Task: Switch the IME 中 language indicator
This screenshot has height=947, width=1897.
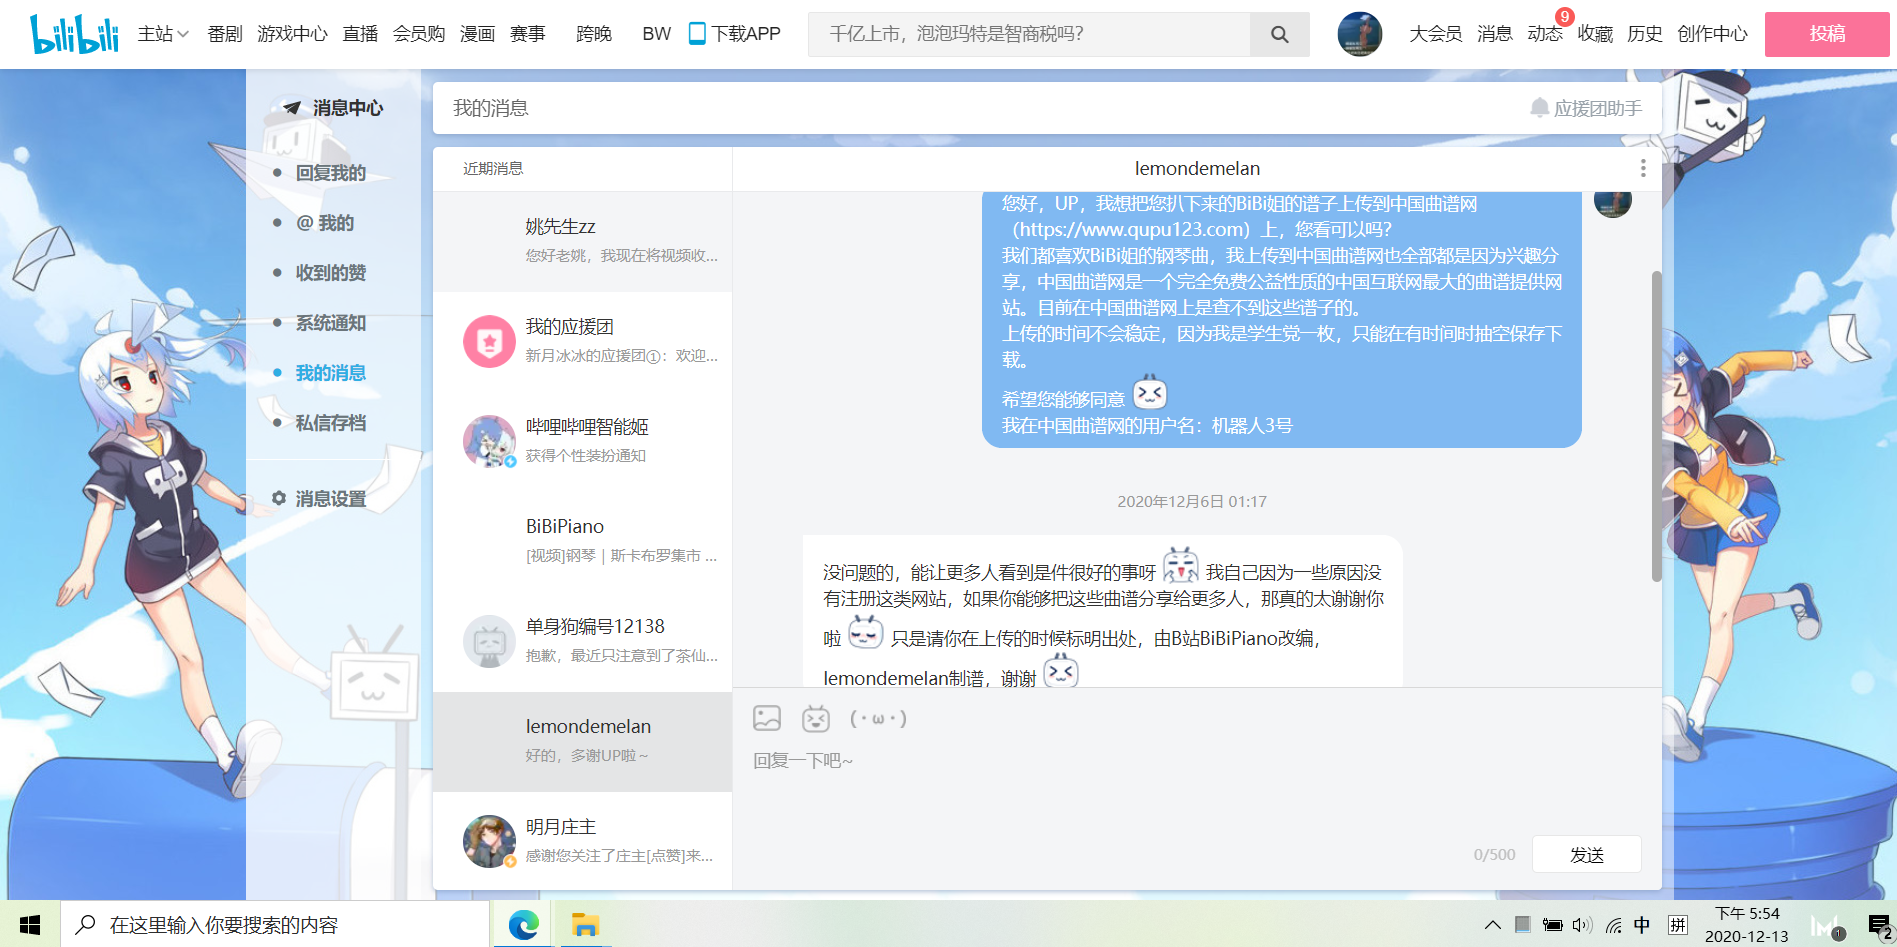Action: (1642, 925)
